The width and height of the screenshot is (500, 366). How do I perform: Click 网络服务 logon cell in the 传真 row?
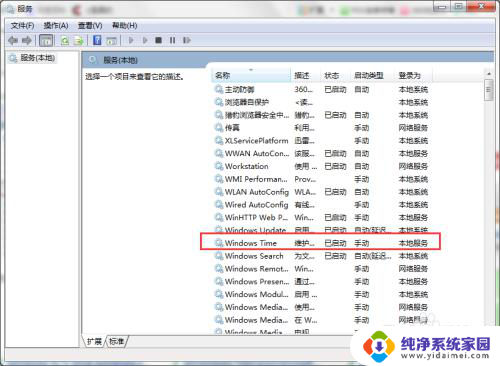pos(413,128)
